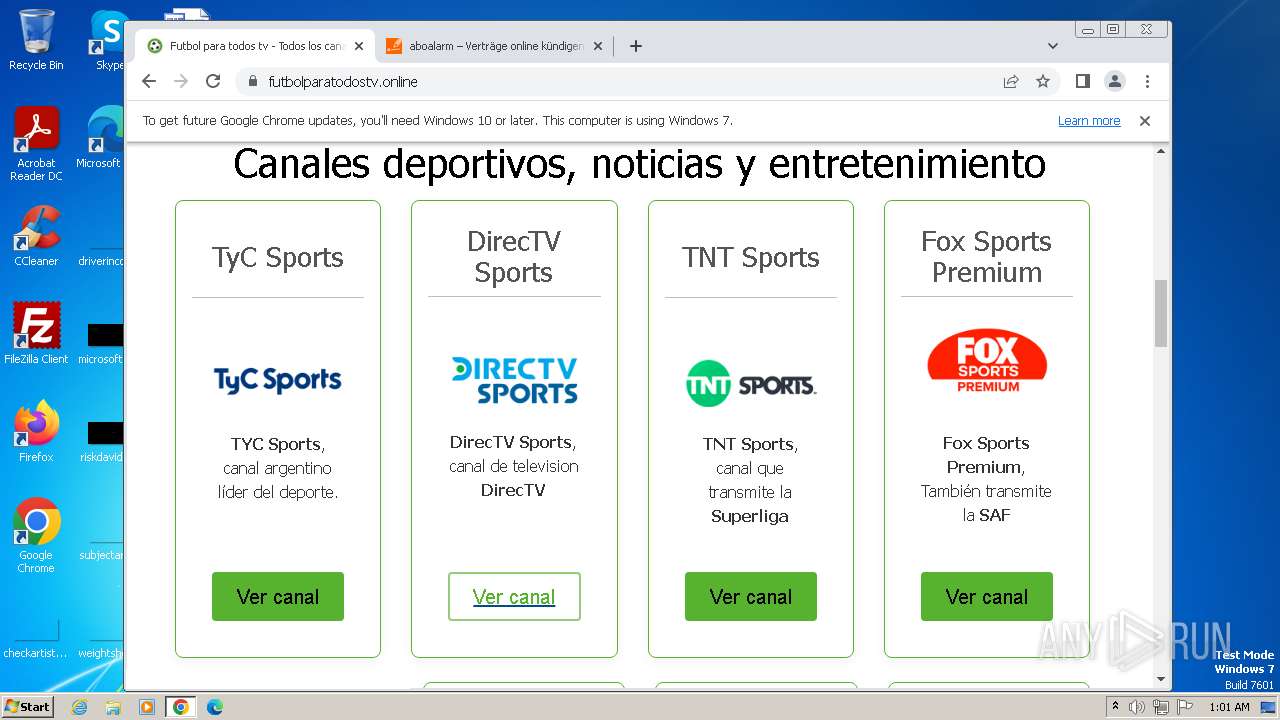The height and width of the screenshot is (720, 1280).
Task: Show hidden system tray icons
Action: 1116,707
